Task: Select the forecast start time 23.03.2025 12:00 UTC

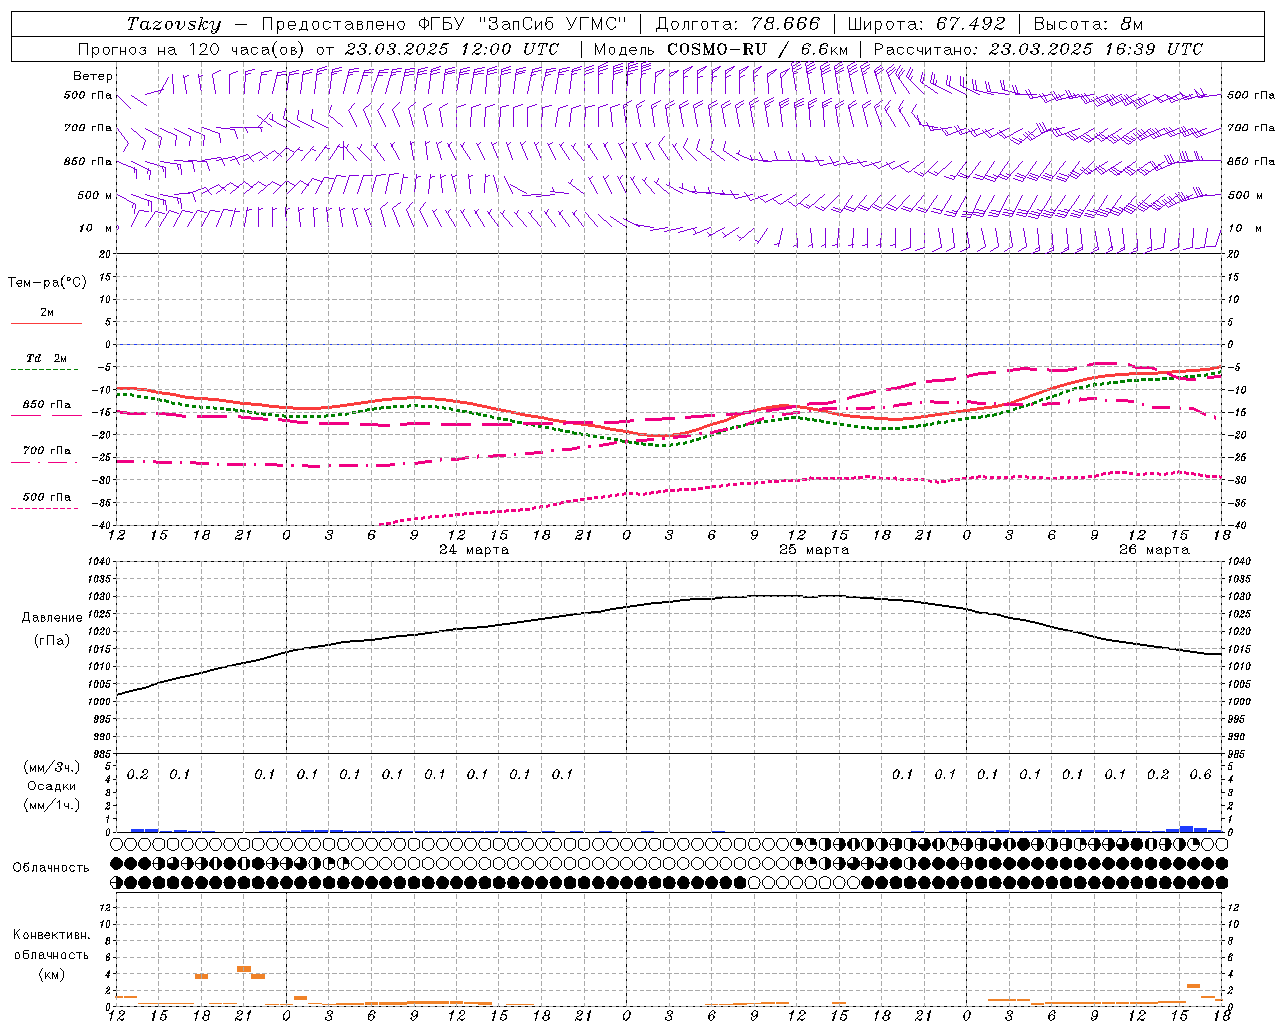Action: click(452, 49)
